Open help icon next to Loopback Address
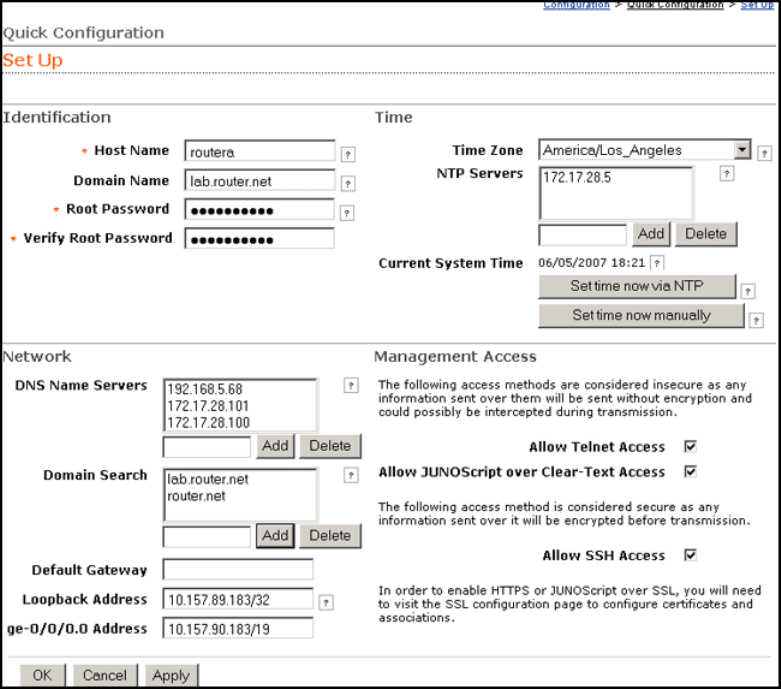The image size is (781, 689). [326, 602]
